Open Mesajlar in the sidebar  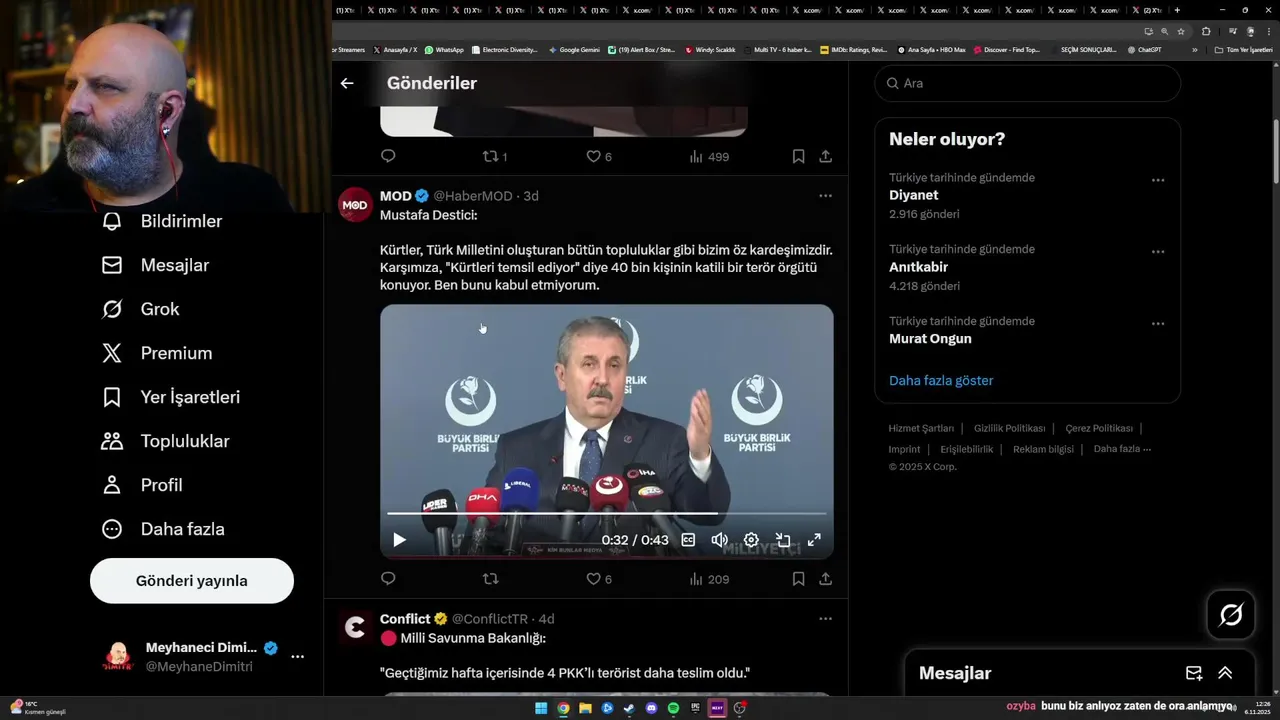pyautogui.click(x=155, y=265)
